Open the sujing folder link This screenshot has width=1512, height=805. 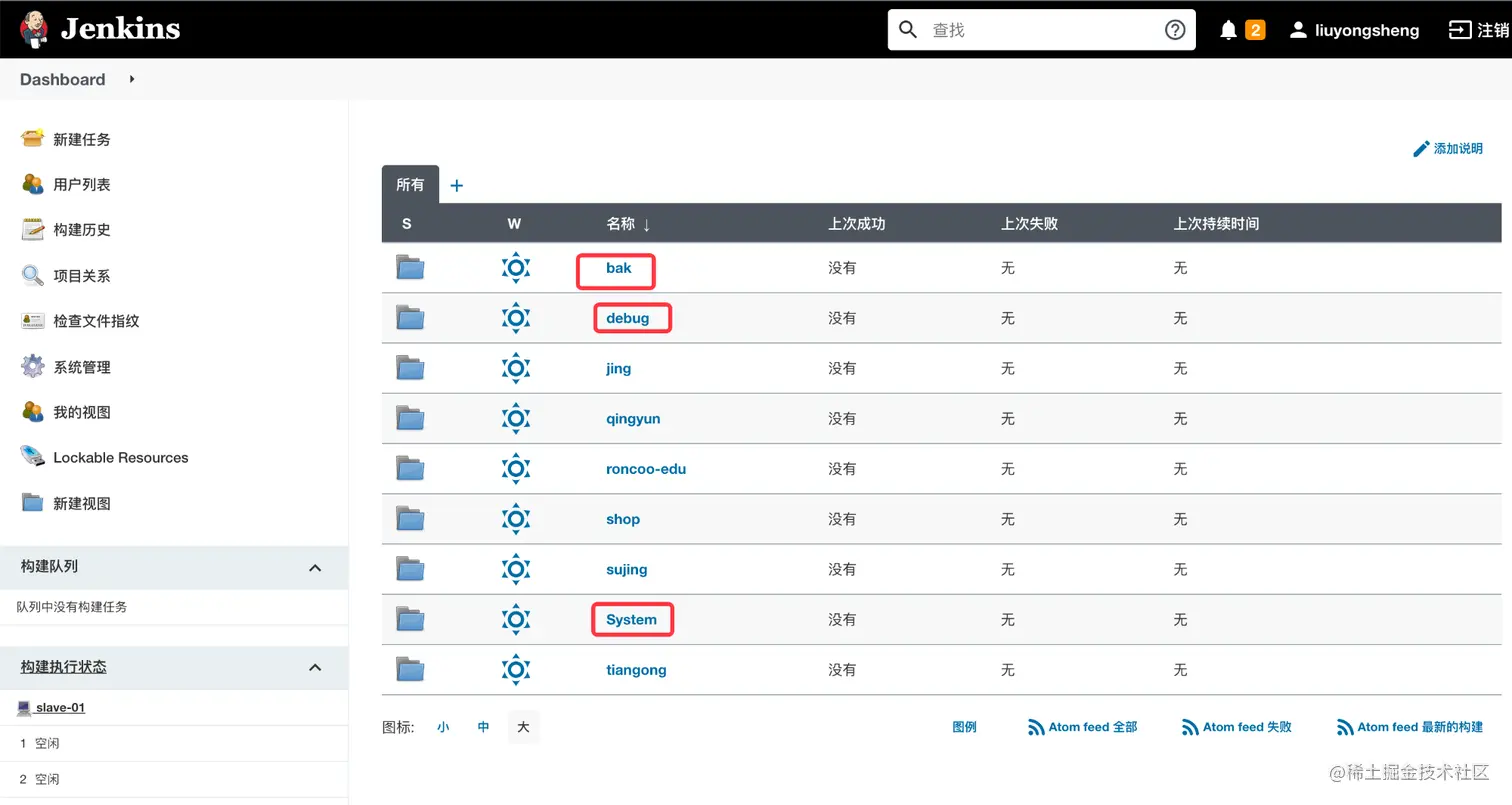(x=627, y=569)
